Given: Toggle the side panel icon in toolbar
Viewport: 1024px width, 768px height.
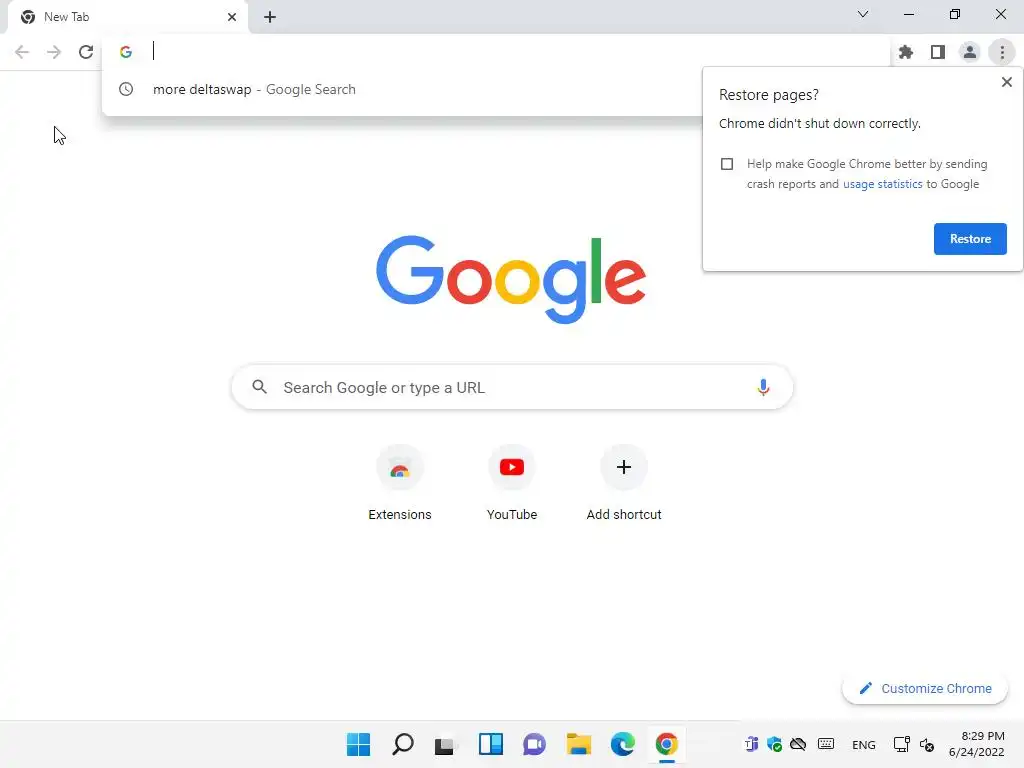Looking at the screenshot, I should 938,52.
